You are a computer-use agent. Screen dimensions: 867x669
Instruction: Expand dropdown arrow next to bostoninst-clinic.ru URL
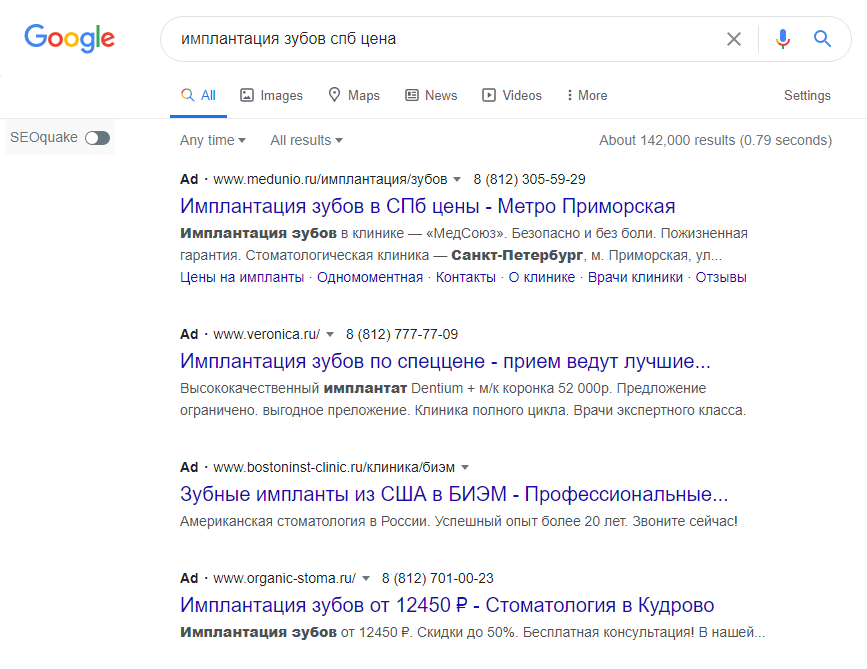coord(465,467)
